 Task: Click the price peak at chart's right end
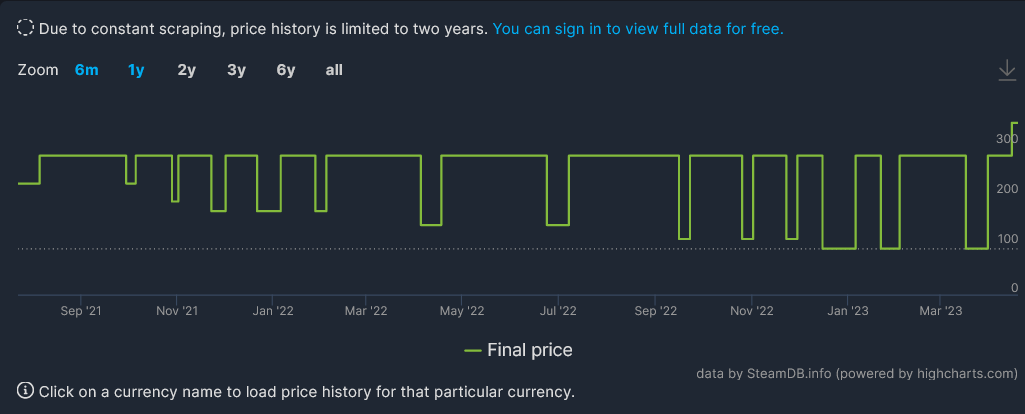point(1015,123)
